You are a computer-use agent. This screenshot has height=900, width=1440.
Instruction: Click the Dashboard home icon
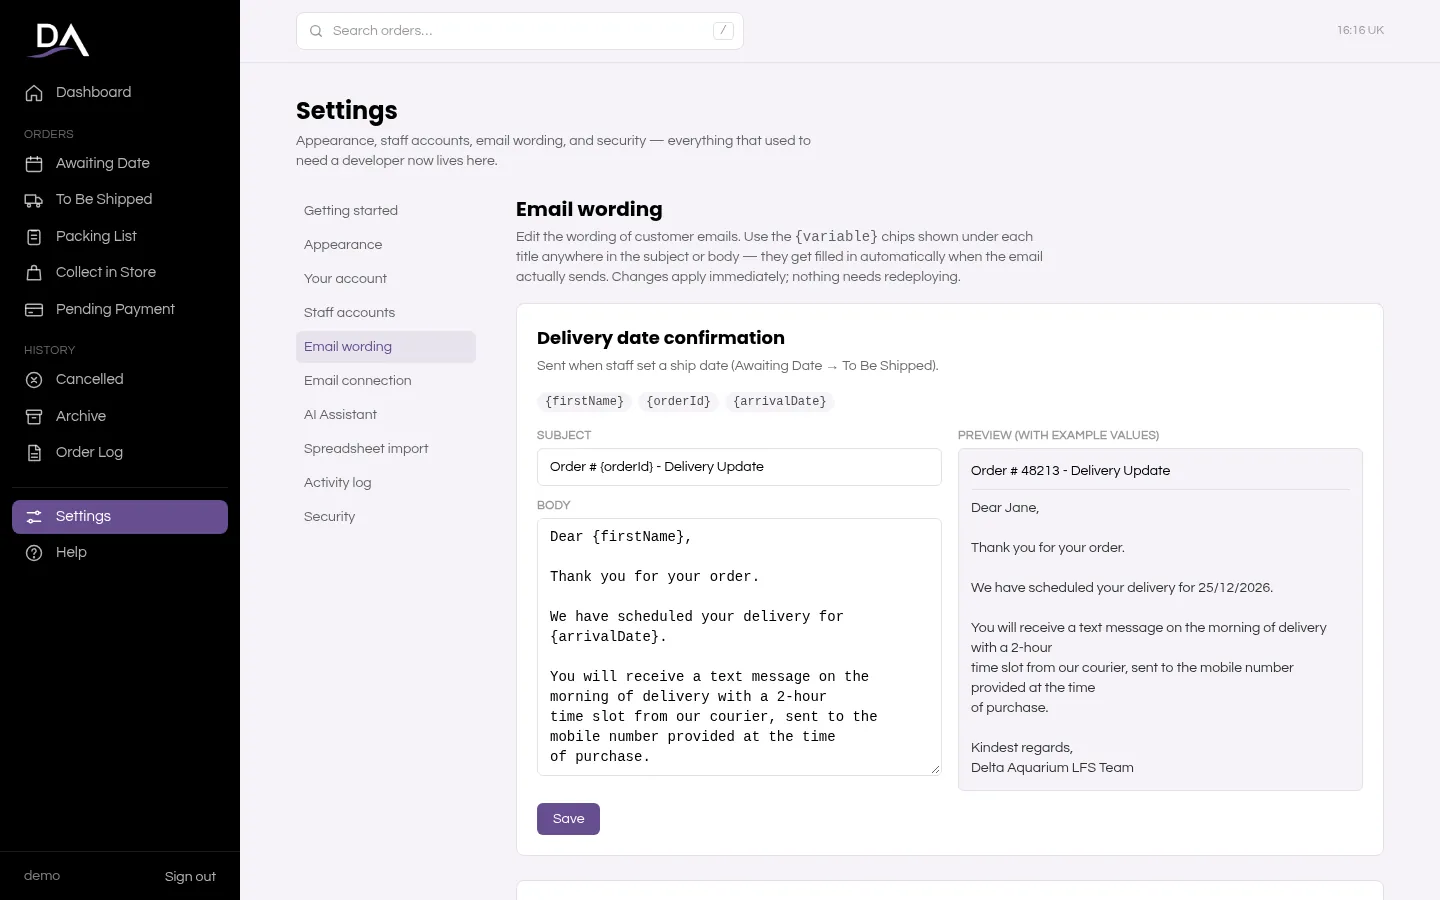34,93
